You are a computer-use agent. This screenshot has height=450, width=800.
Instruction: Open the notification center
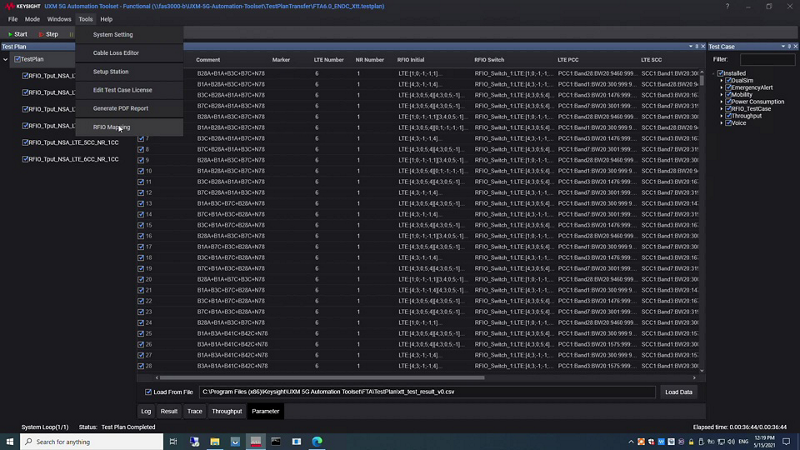click(787, 442)
